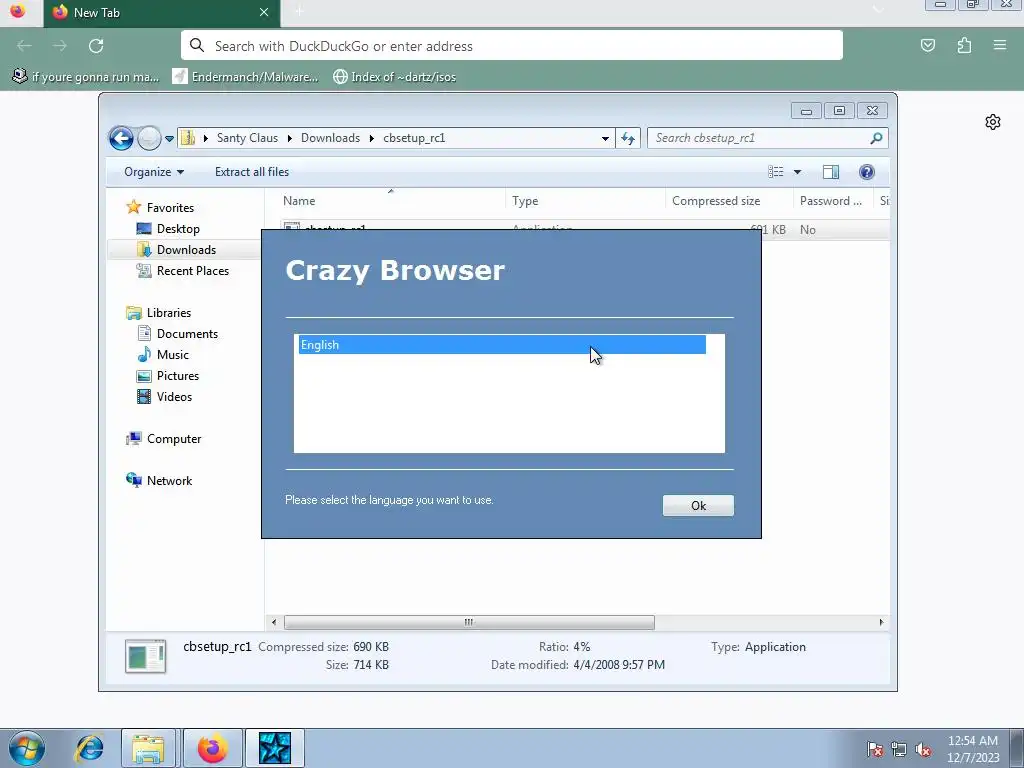The image size is (1024, 768).
Task: Focus the DuckDuckGo address bar
Action: pos(511,46)
